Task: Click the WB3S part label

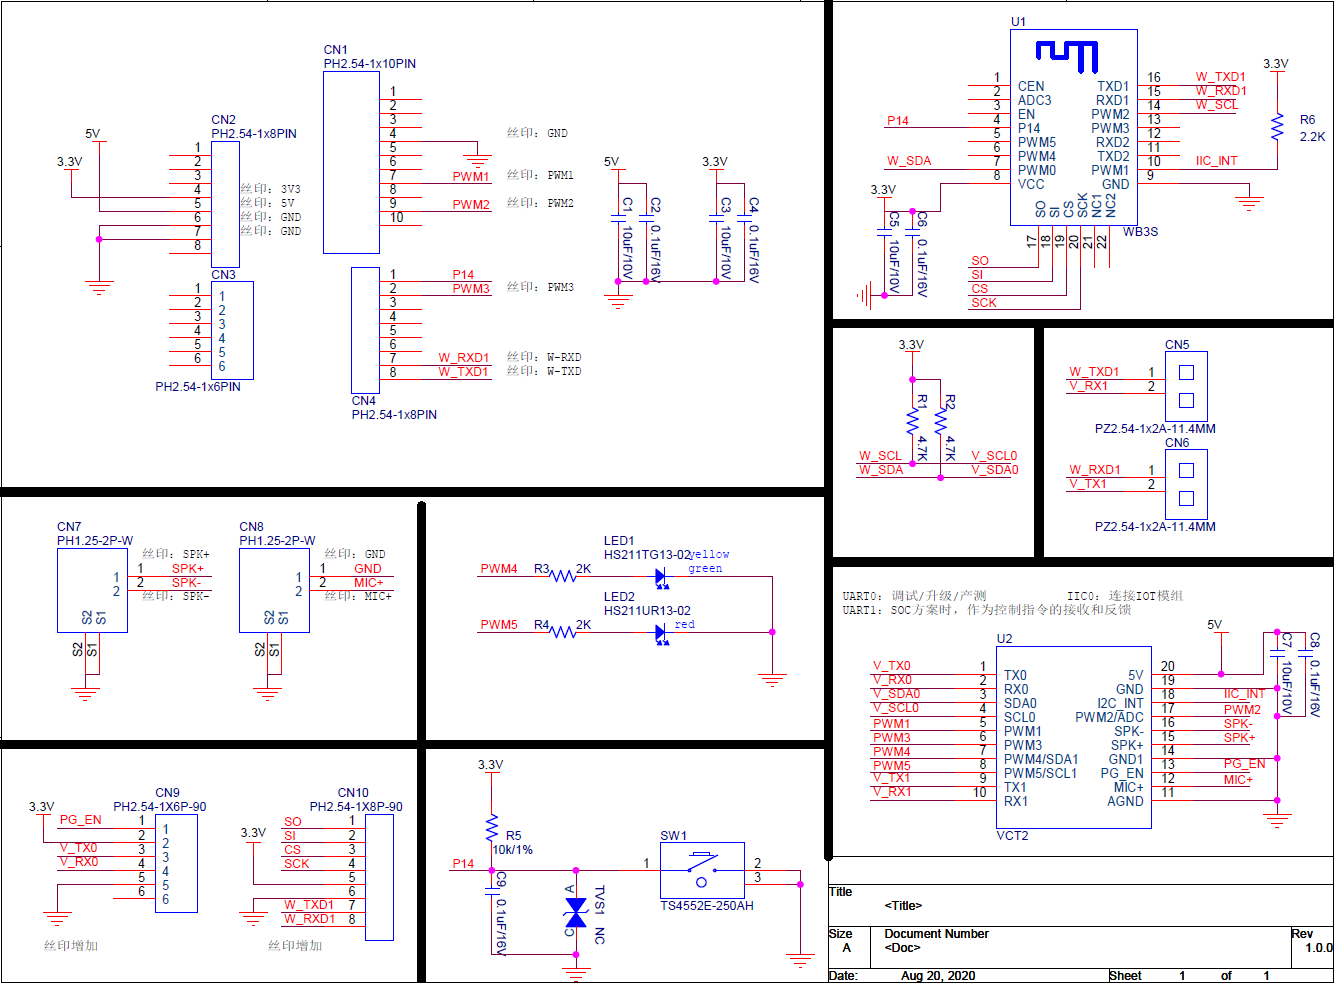Action: click(1140, 232)
